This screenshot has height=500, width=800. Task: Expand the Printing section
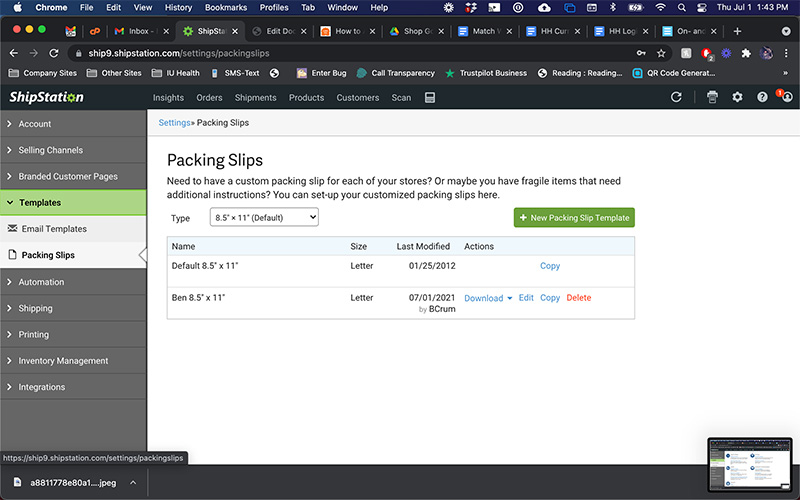pos(73,334)
